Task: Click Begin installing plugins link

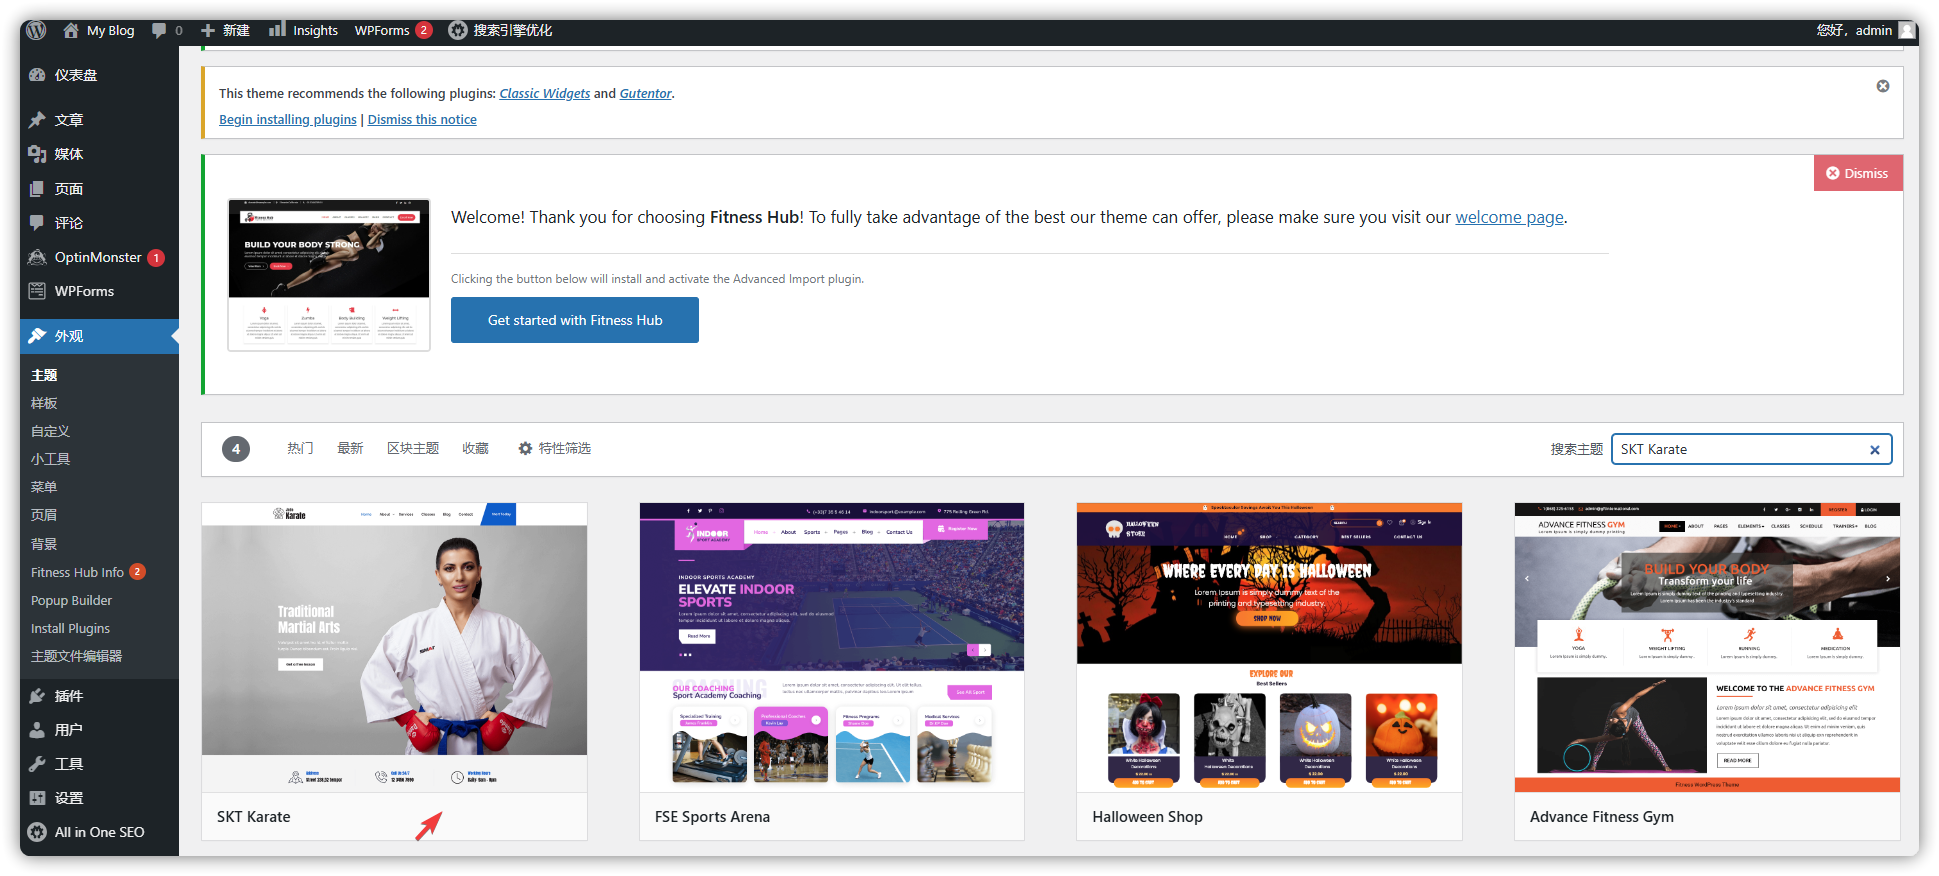Action: point(287,120)
